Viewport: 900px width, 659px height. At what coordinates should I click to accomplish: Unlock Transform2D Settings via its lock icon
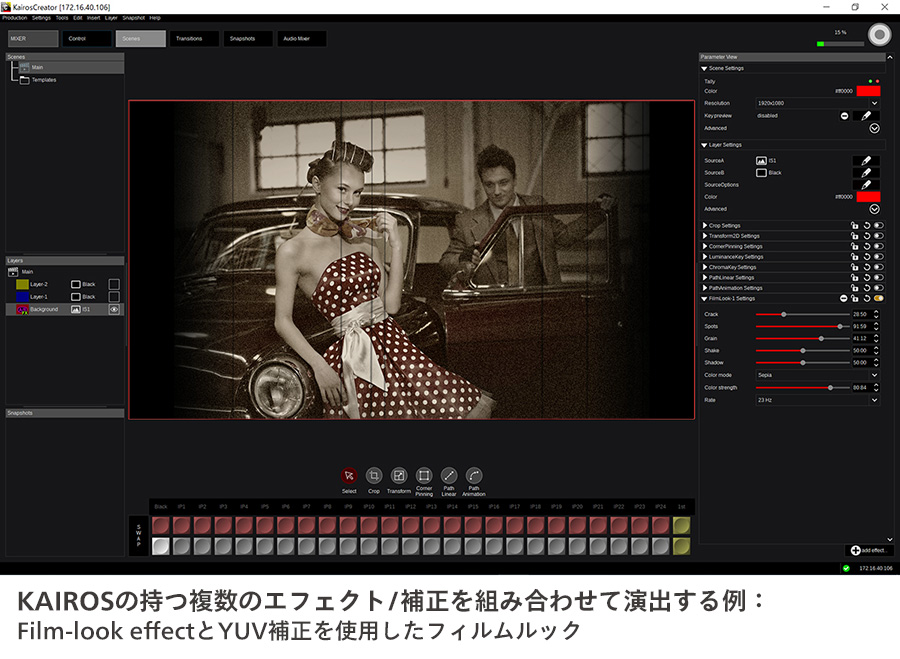[855, 236]
